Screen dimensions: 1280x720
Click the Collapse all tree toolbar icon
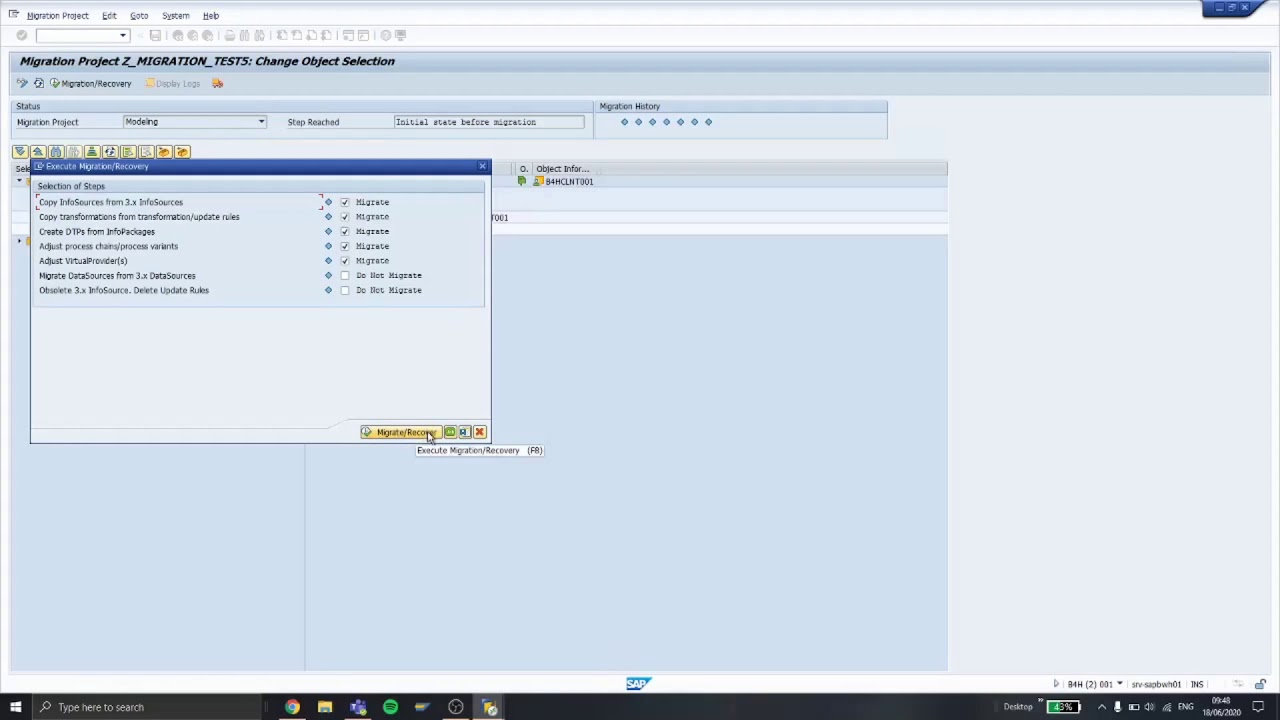[x=38, y=152]
